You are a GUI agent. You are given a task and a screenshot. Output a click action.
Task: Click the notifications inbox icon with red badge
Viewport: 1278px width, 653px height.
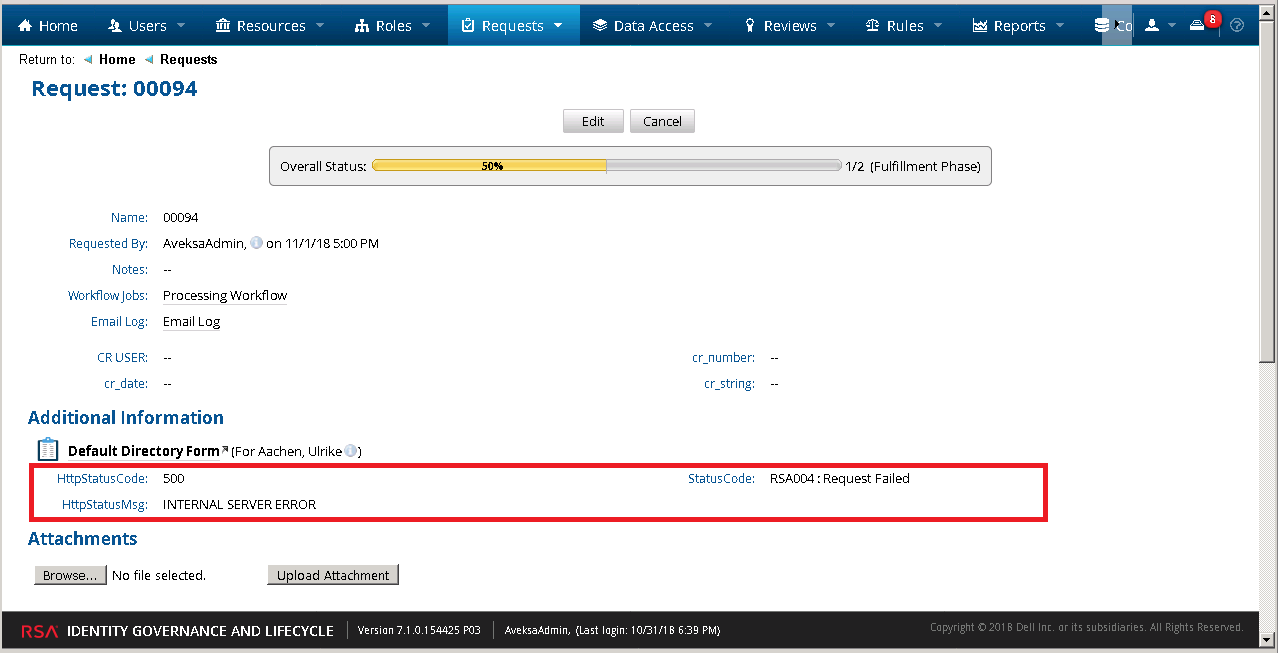(1198, 26)
